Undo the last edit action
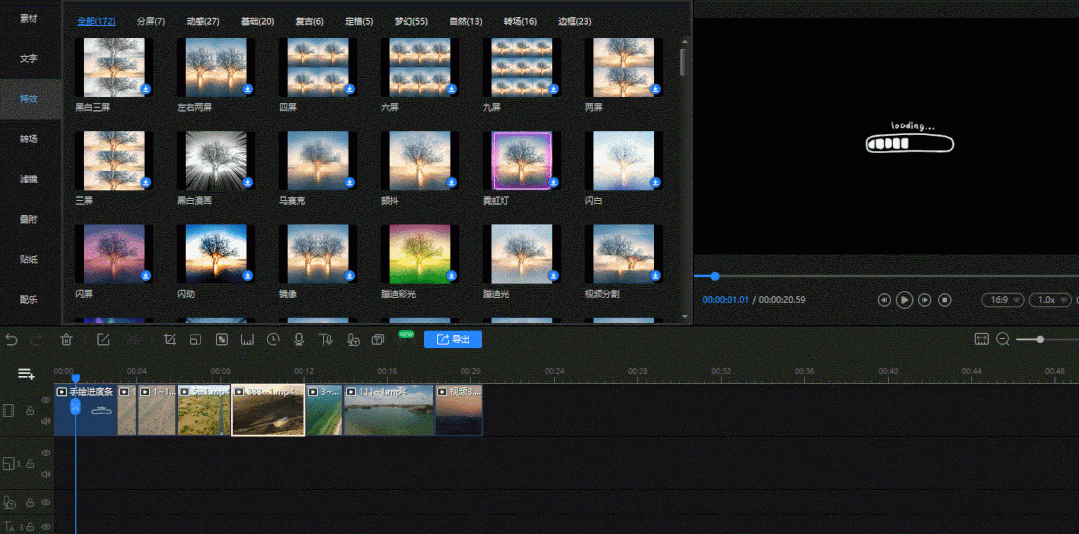The width and height of the screenshot is (1079, 534). click(11, 339)
